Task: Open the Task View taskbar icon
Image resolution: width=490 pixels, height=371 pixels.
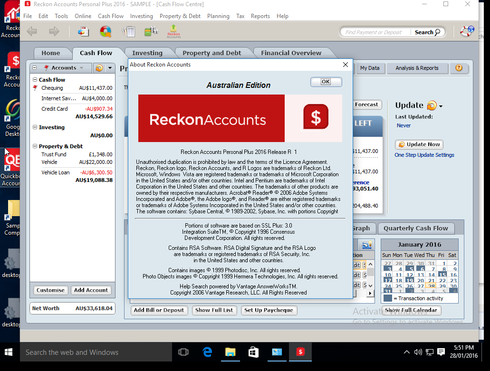Action: 183,352
